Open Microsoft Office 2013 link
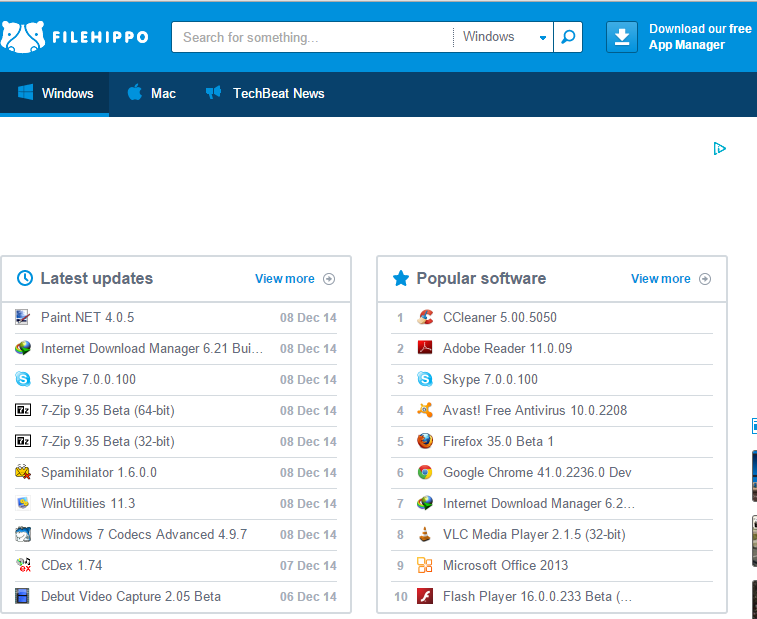757x619 pixels. pos(505,565)
